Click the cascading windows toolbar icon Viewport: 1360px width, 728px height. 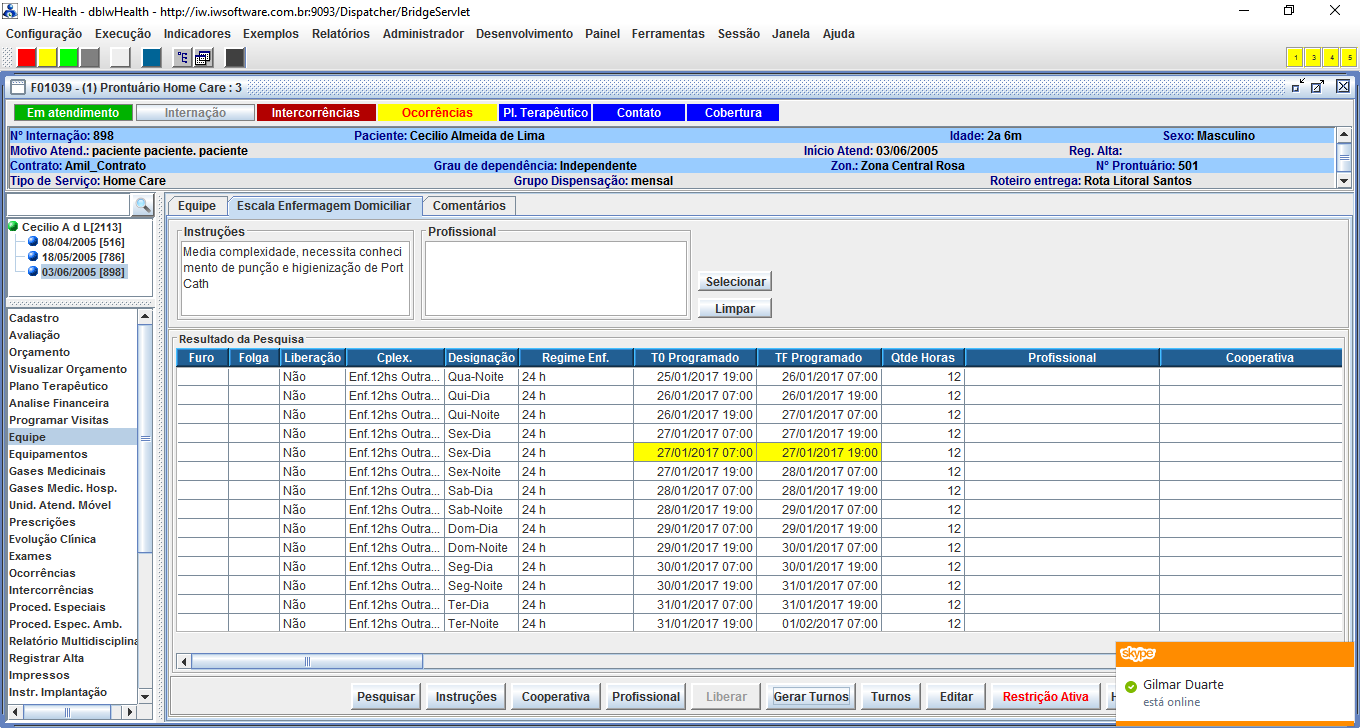point(202,57)
